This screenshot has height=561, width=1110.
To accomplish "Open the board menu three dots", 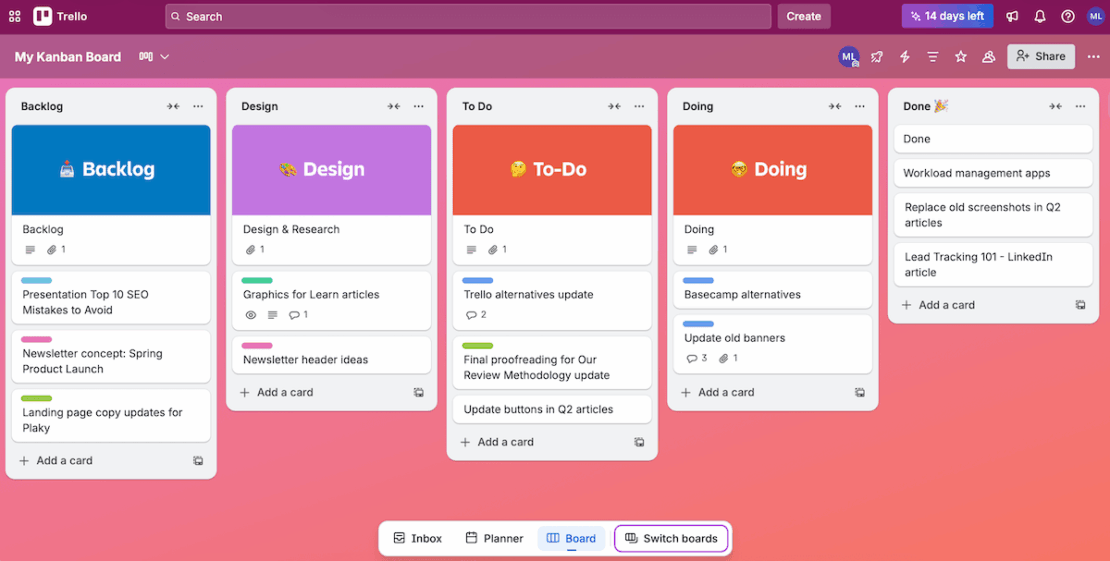I will (x=1094, y=57).
